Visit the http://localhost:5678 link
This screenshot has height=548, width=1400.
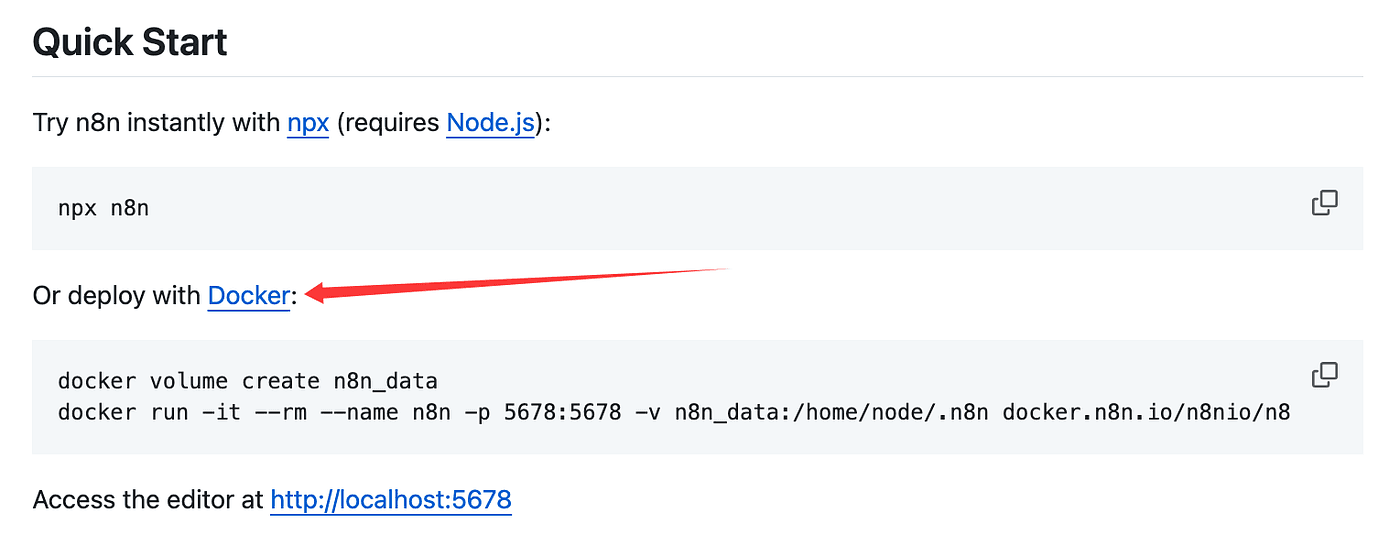pos(391,500)
